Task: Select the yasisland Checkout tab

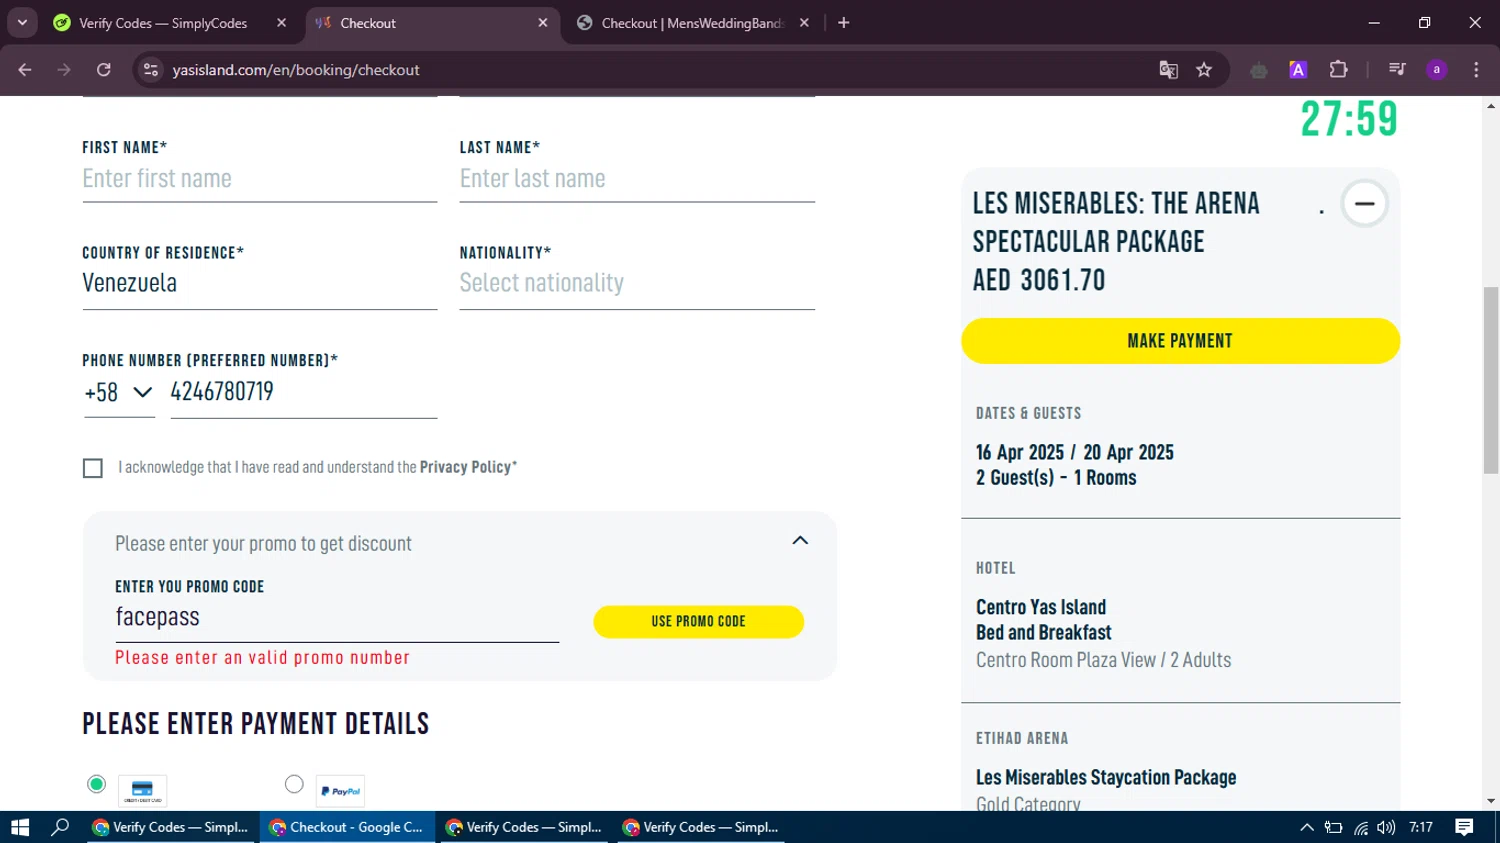Action: 430,23
